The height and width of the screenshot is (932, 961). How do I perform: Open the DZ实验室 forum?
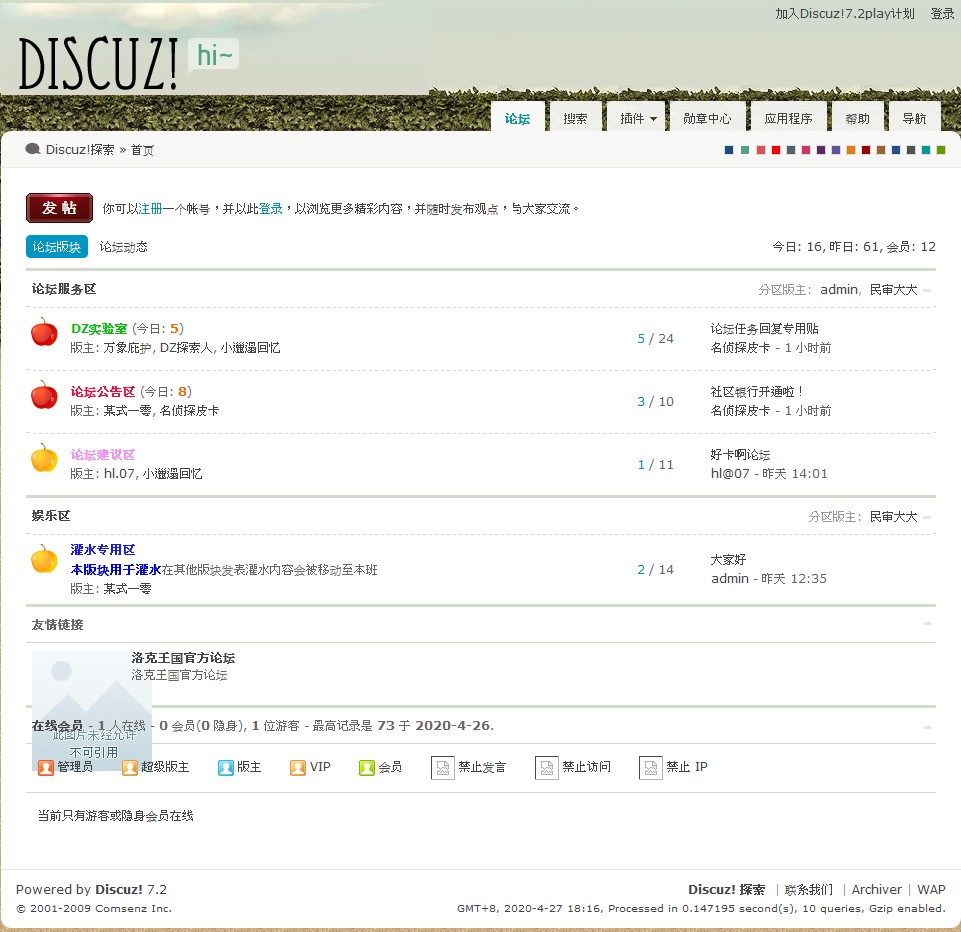coord(99,328)
